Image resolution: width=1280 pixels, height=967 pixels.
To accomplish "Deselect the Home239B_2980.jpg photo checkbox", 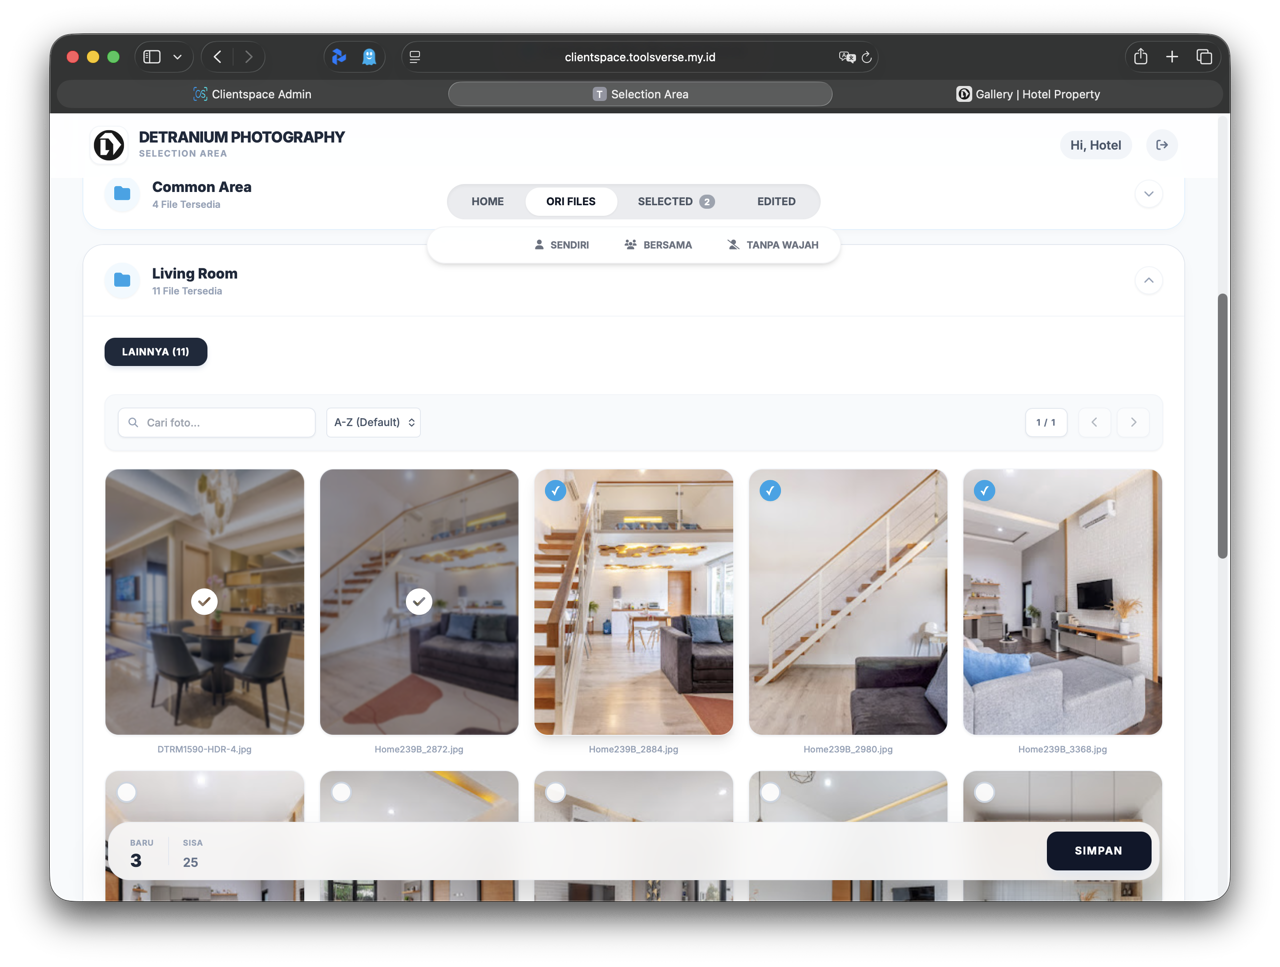I will pyautogui.click(x=770, y=491).
